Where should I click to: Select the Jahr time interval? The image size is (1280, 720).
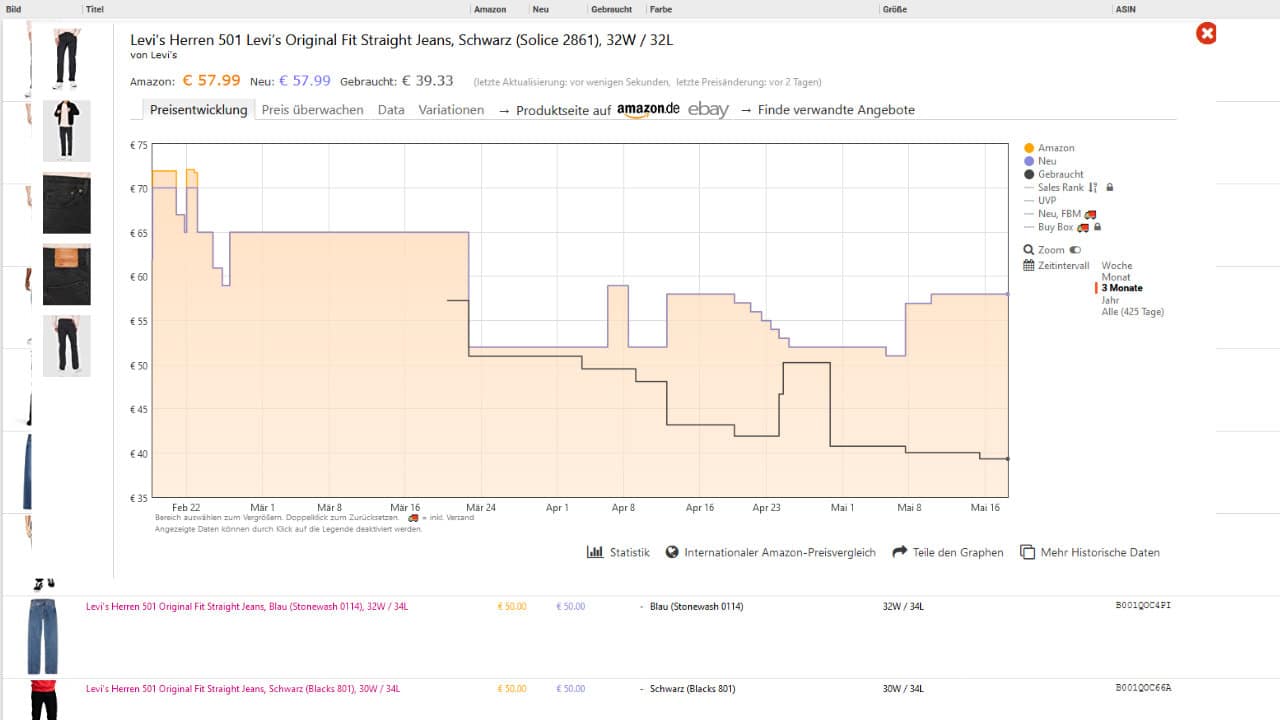click(x=1110, y=300)
